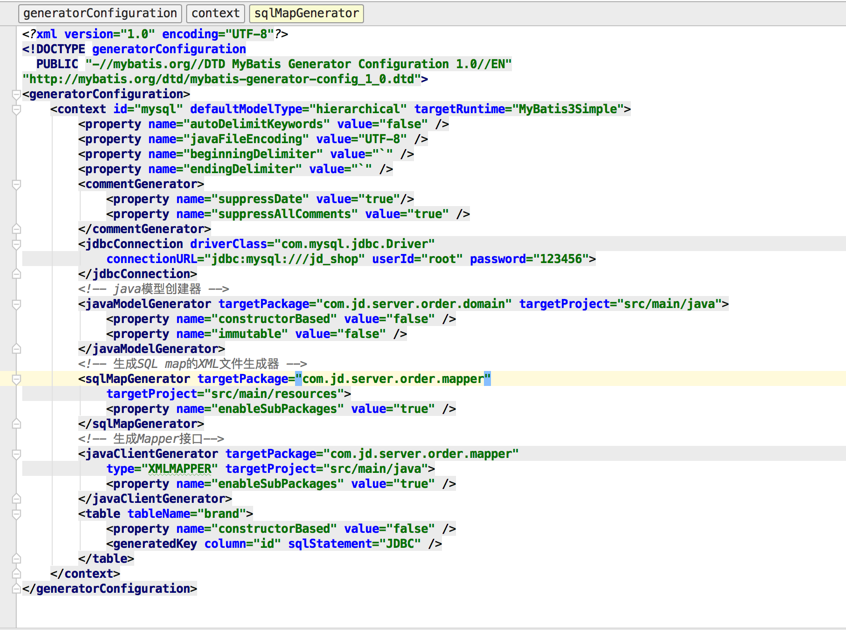Click the autoDelimitKeywords property line
846x630 pixels.
[x=263, y=124]
